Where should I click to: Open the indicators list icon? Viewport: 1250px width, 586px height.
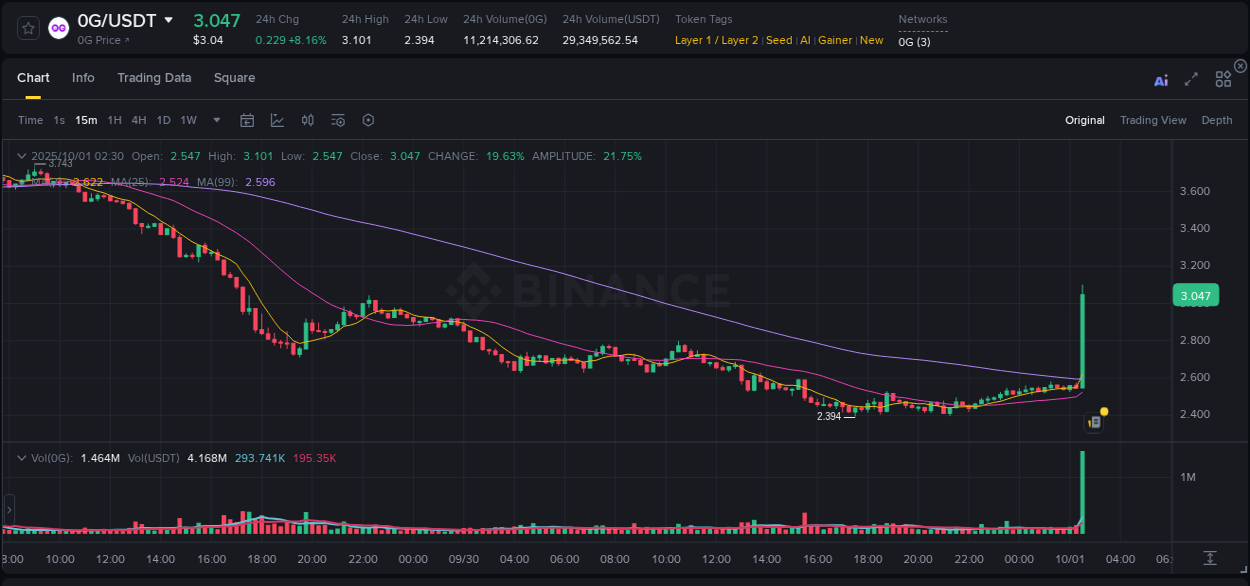[x=337, y=120]
